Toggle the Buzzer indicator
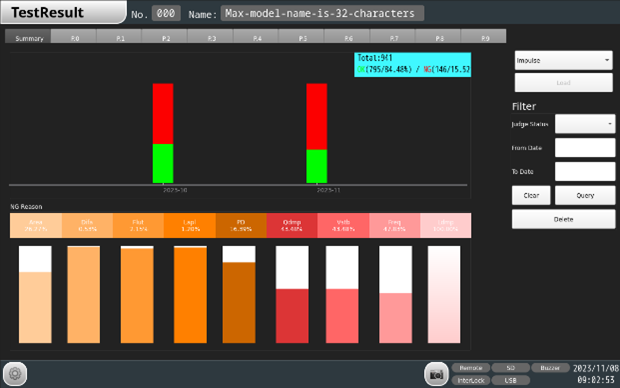The image size is (620, 388). pyautogui.click(x=550, y=368)
